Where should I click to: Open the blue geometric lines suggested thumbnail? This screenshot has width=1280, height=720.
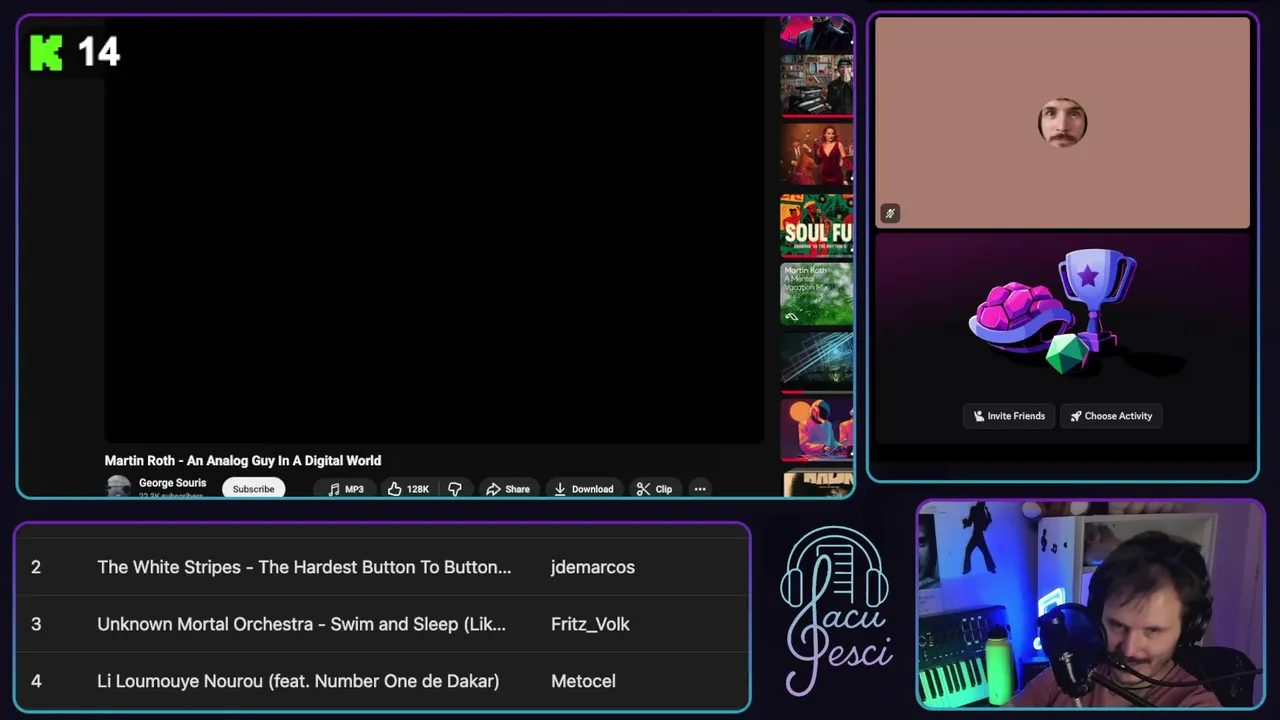(x=817, y=362)
